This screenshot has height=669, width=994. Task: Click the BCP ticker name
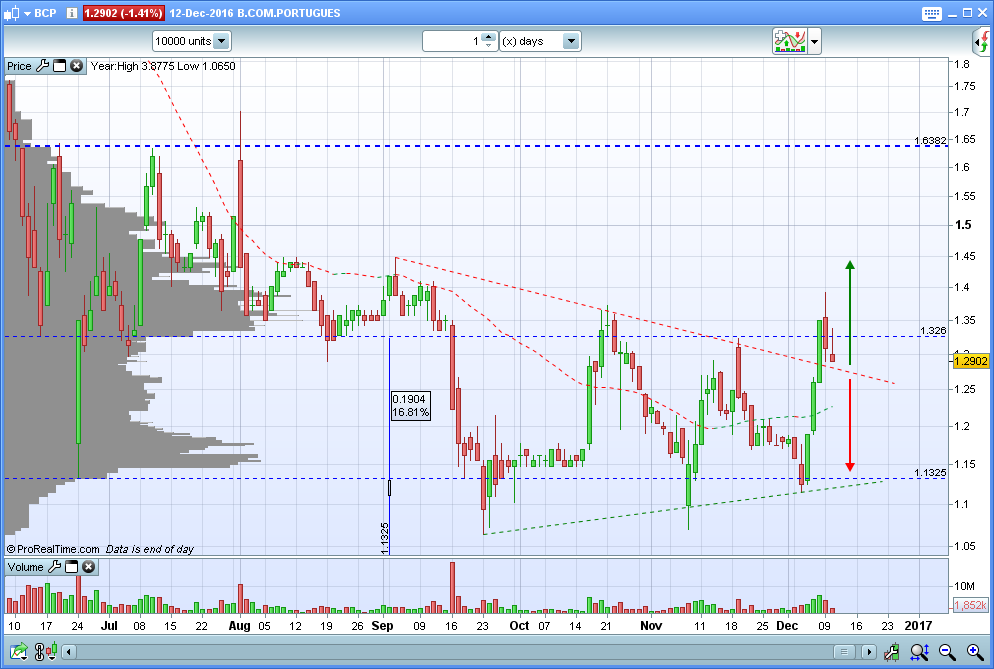point(45,13)
